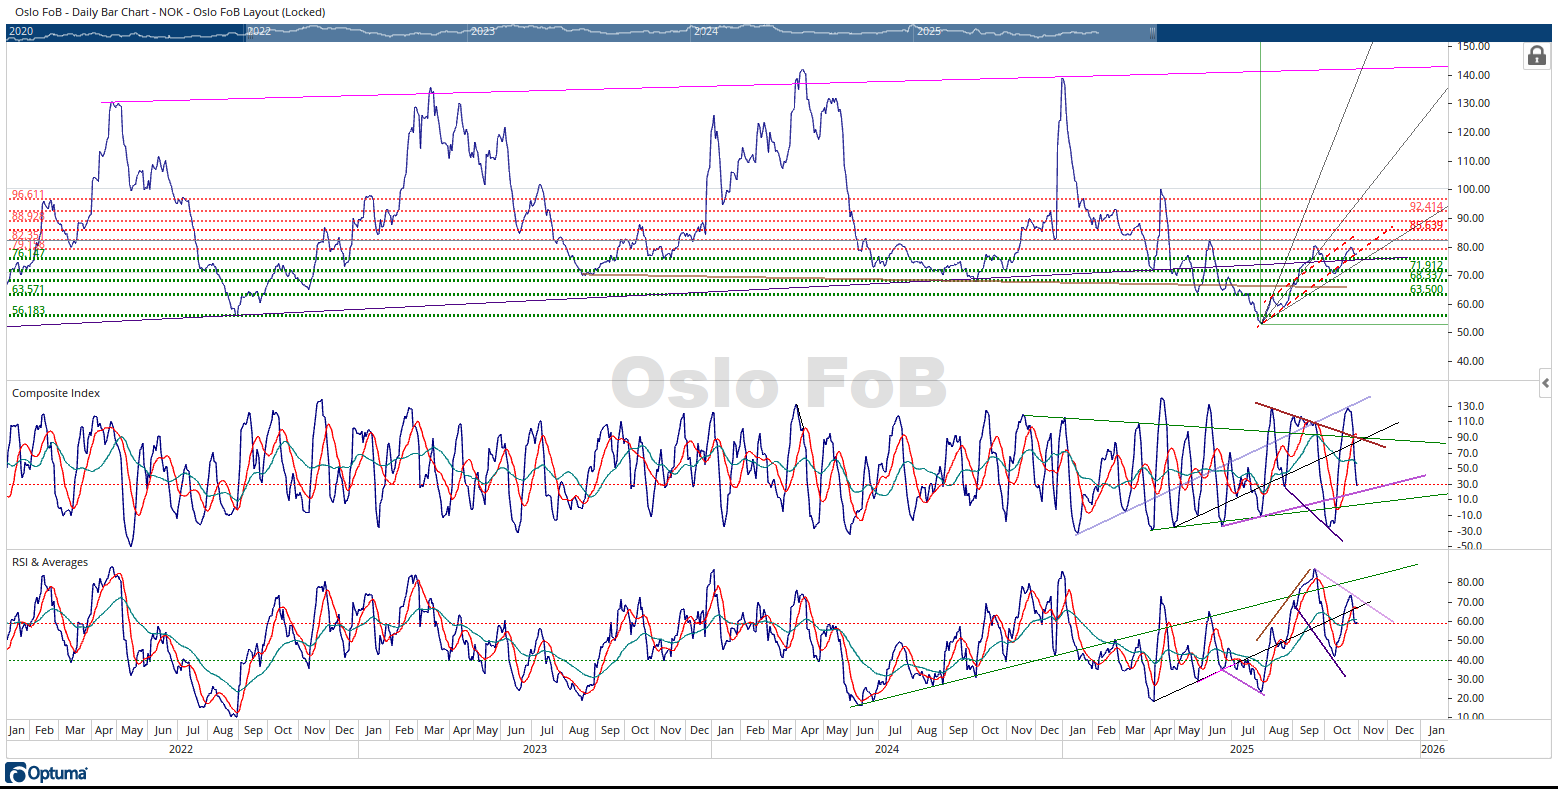Click the 2024 year label on the date axis
Viewport: 1558px width, 789px height.
(886, 748)
